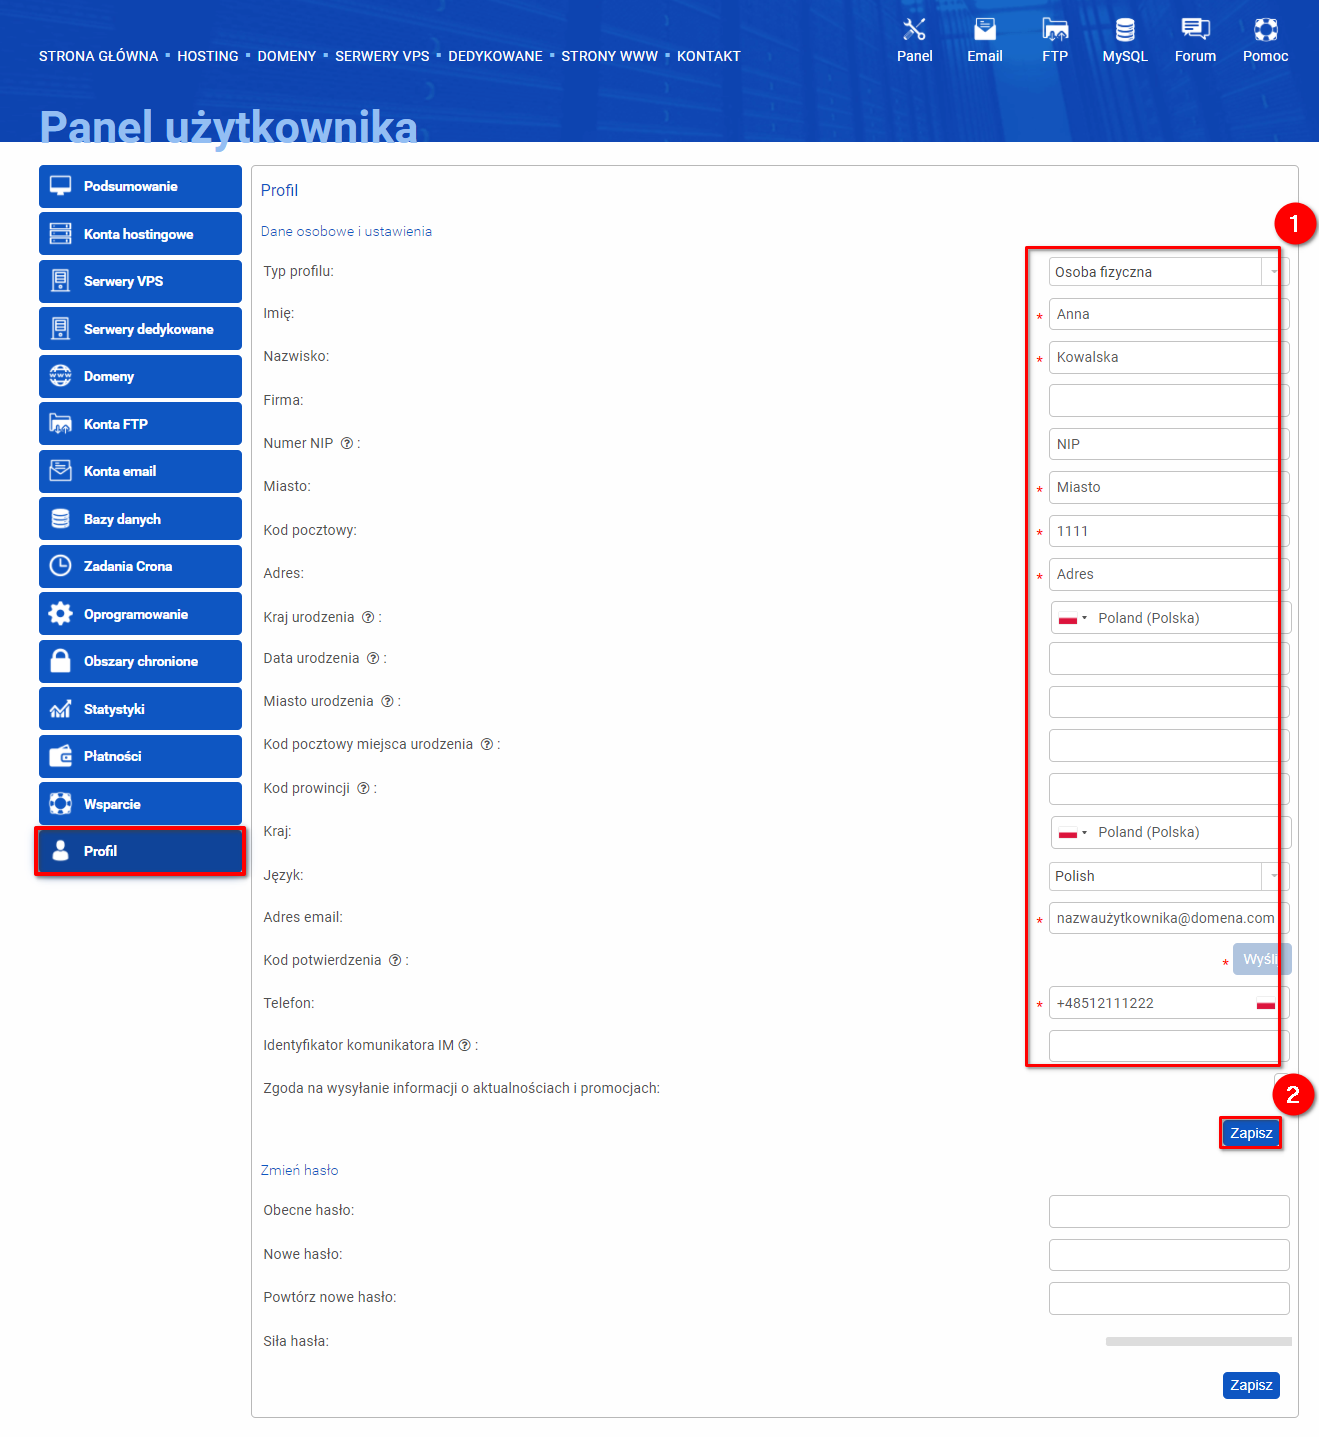Click the Profil person icon
Image resolution: width=1319 pixels, height=1437 pixels.
click(61, 851)
